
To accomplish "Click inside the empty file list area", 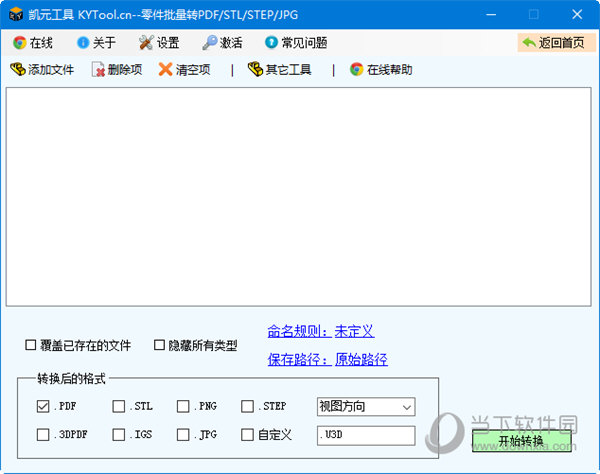I will (298, 197).
